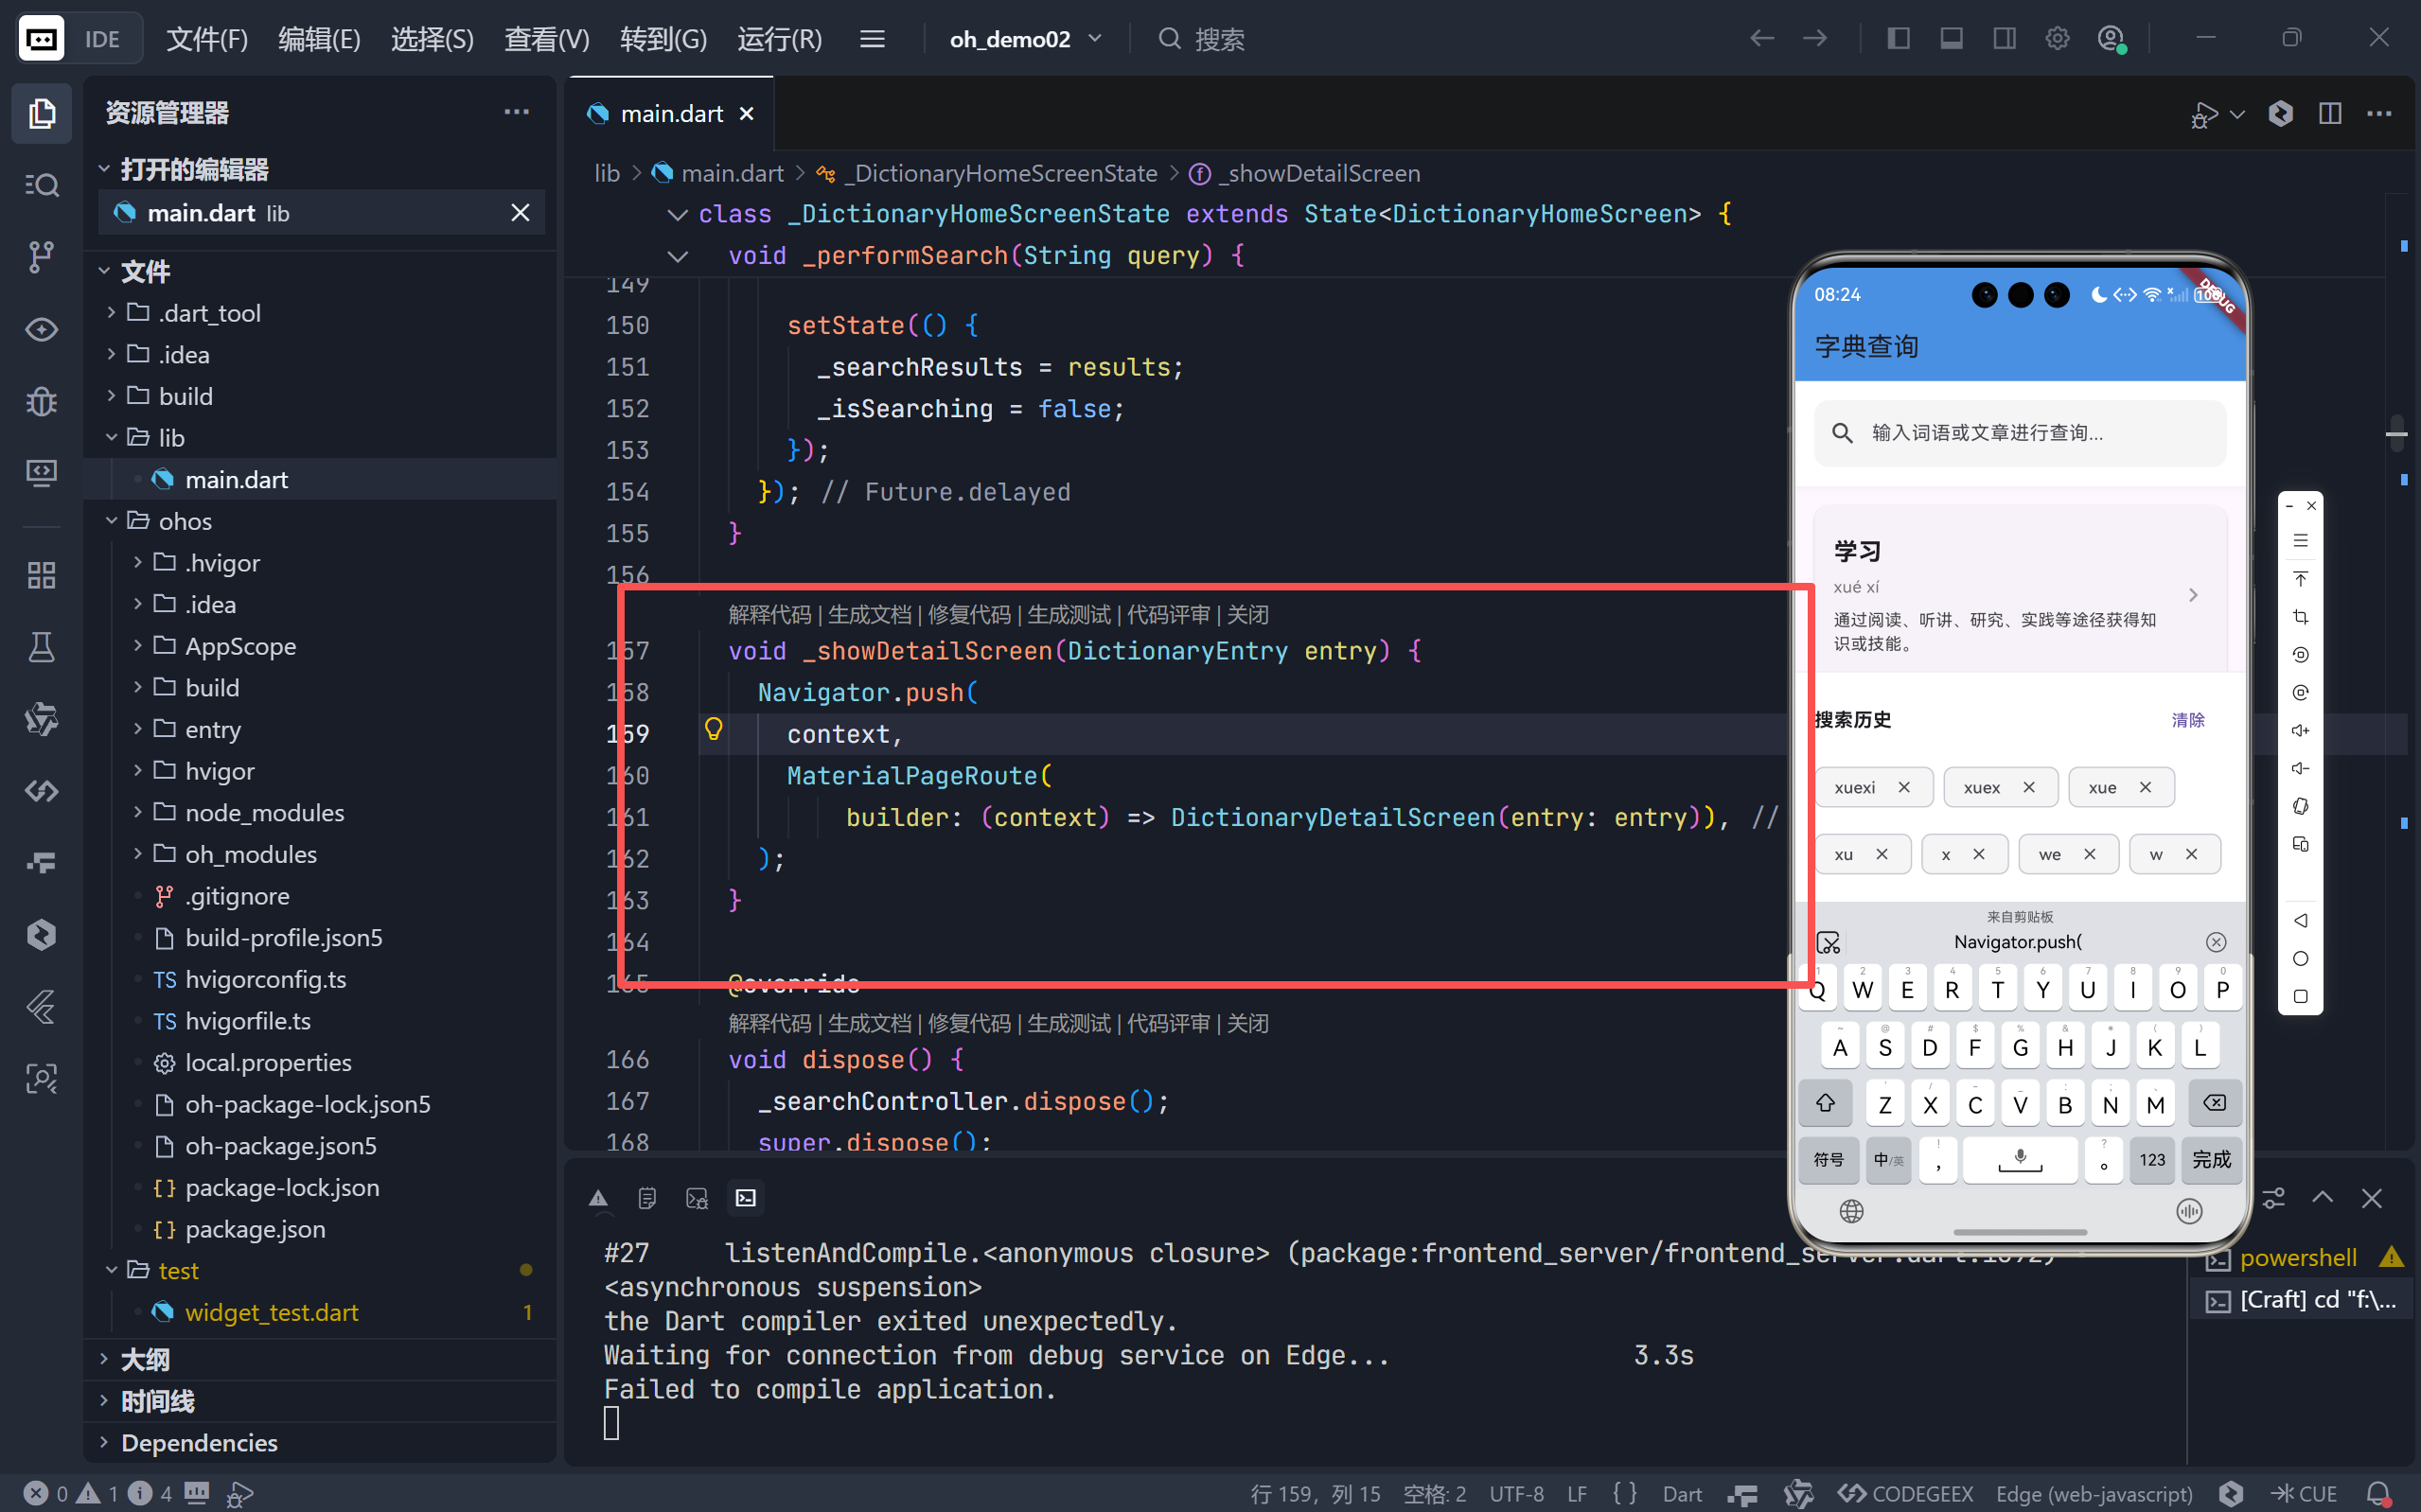The image size is (2421, 1512).
Task: Open the Search view in activity bar
Action: (x=41, y=185)
